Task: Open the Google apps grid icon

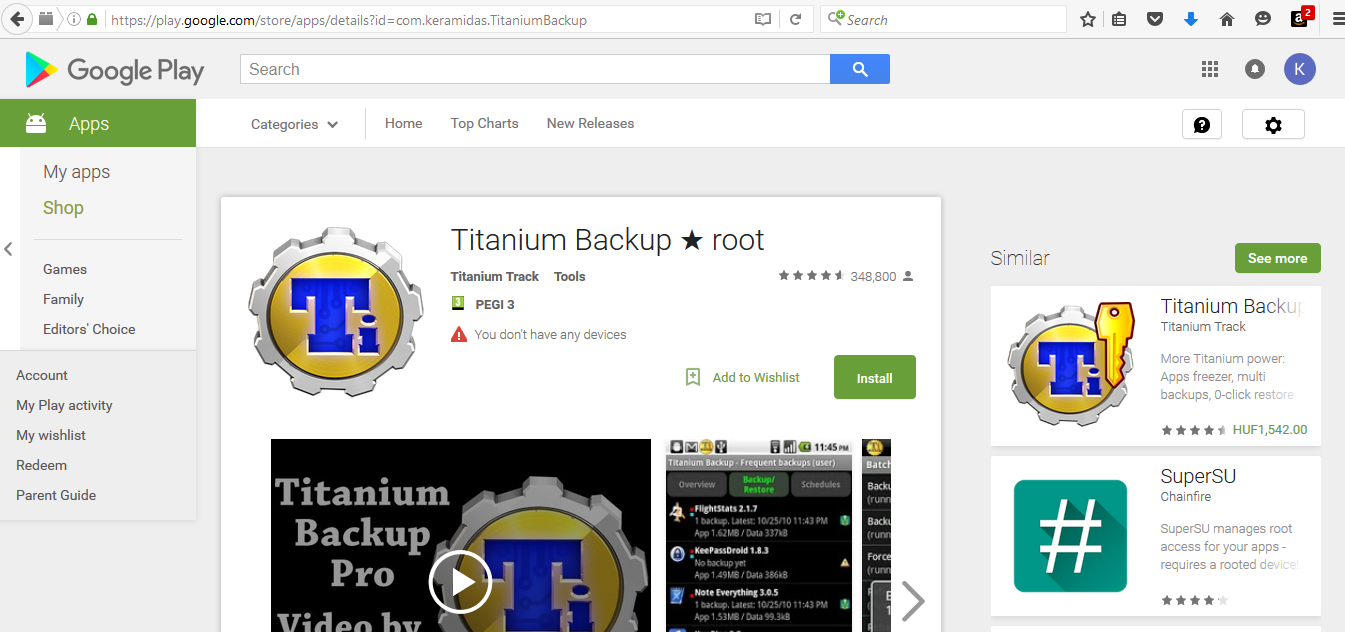Action: tap(1210, 69)
